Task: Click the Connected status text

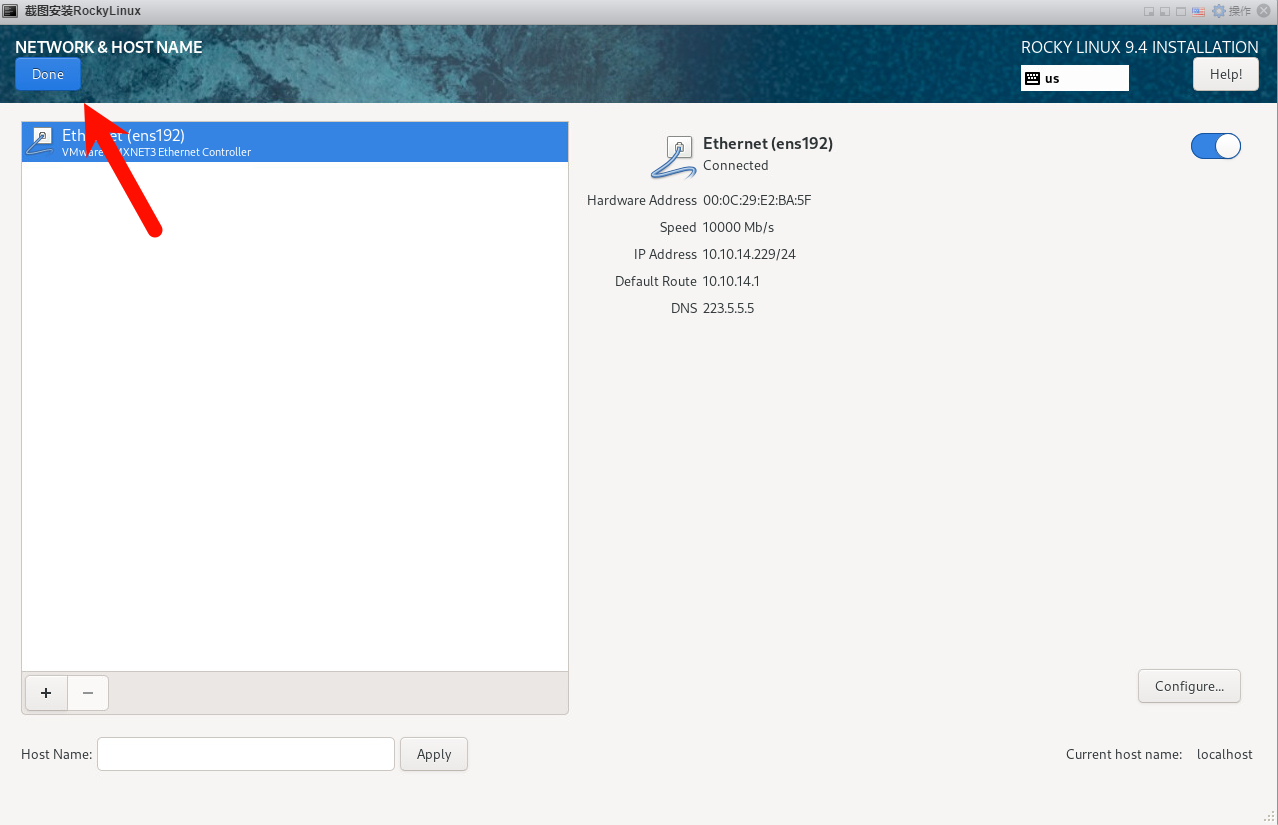Action: click(x=736, y=165)
